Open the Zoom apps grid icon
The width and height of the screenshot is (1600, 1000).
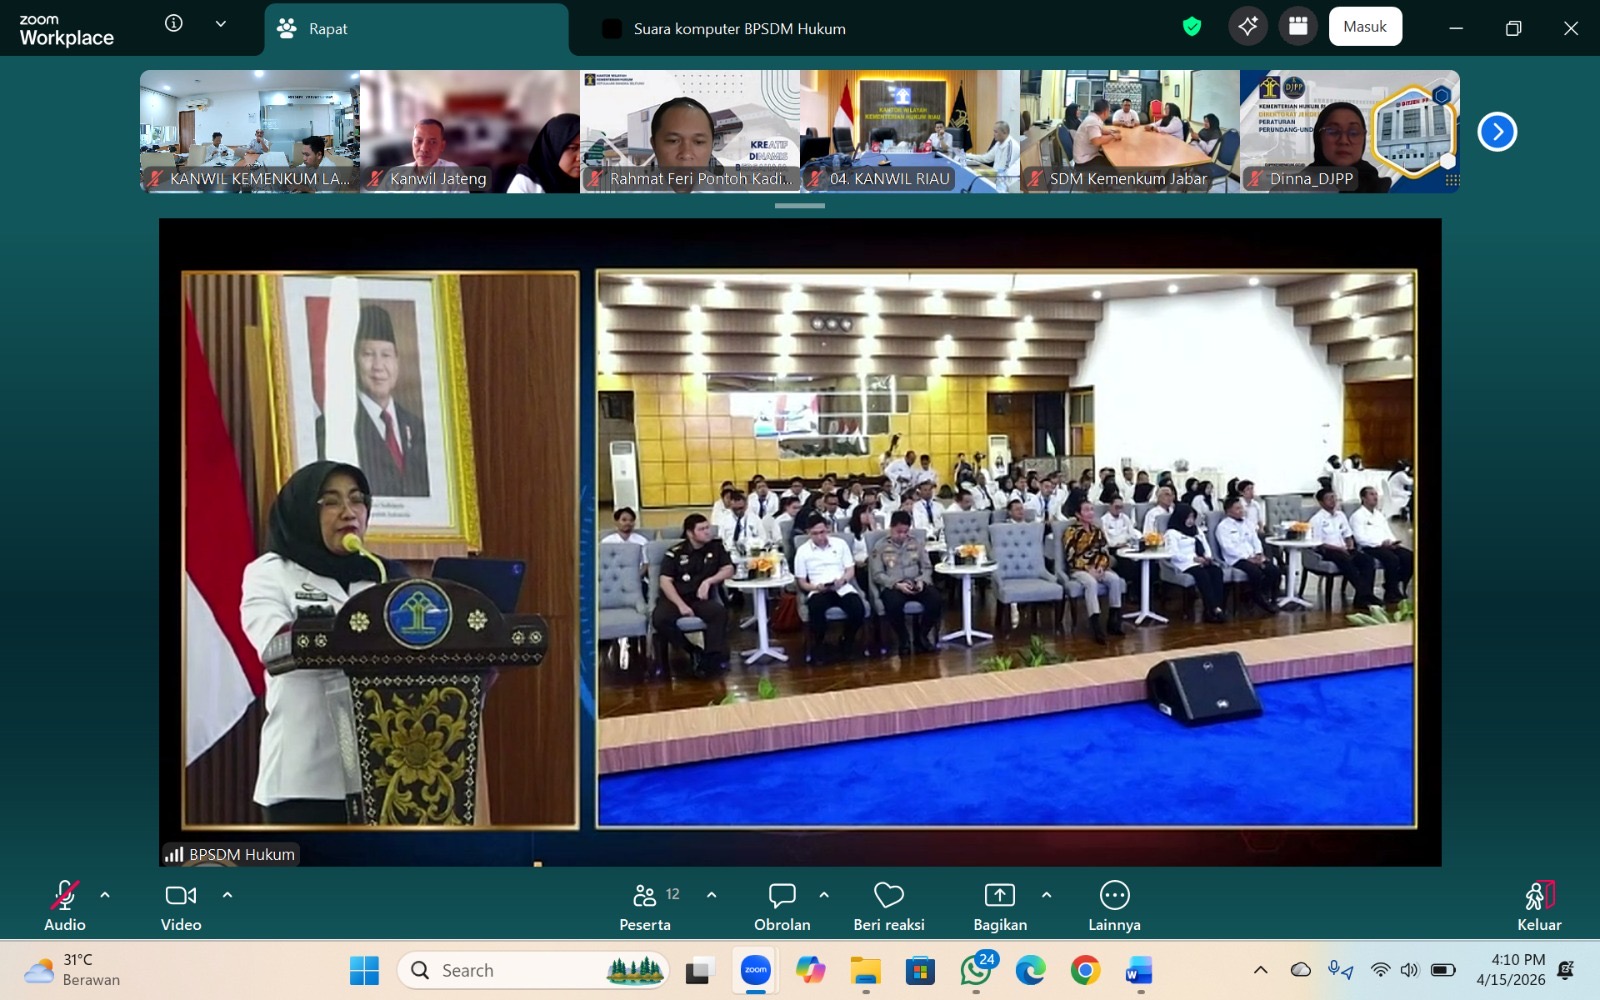pyautogui.click(x=1298, y=27)
